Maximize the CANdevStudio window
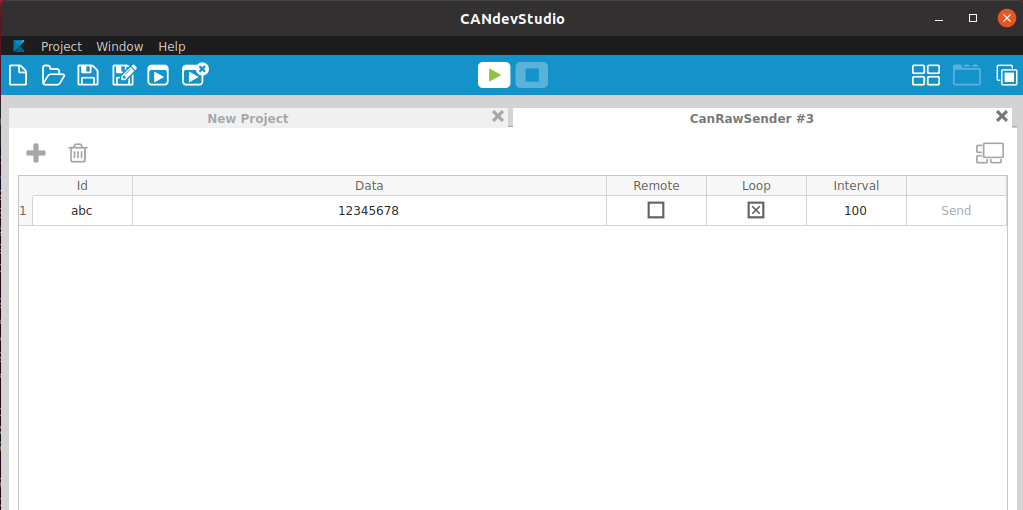 pyautogui.click(x=973, y=18)
